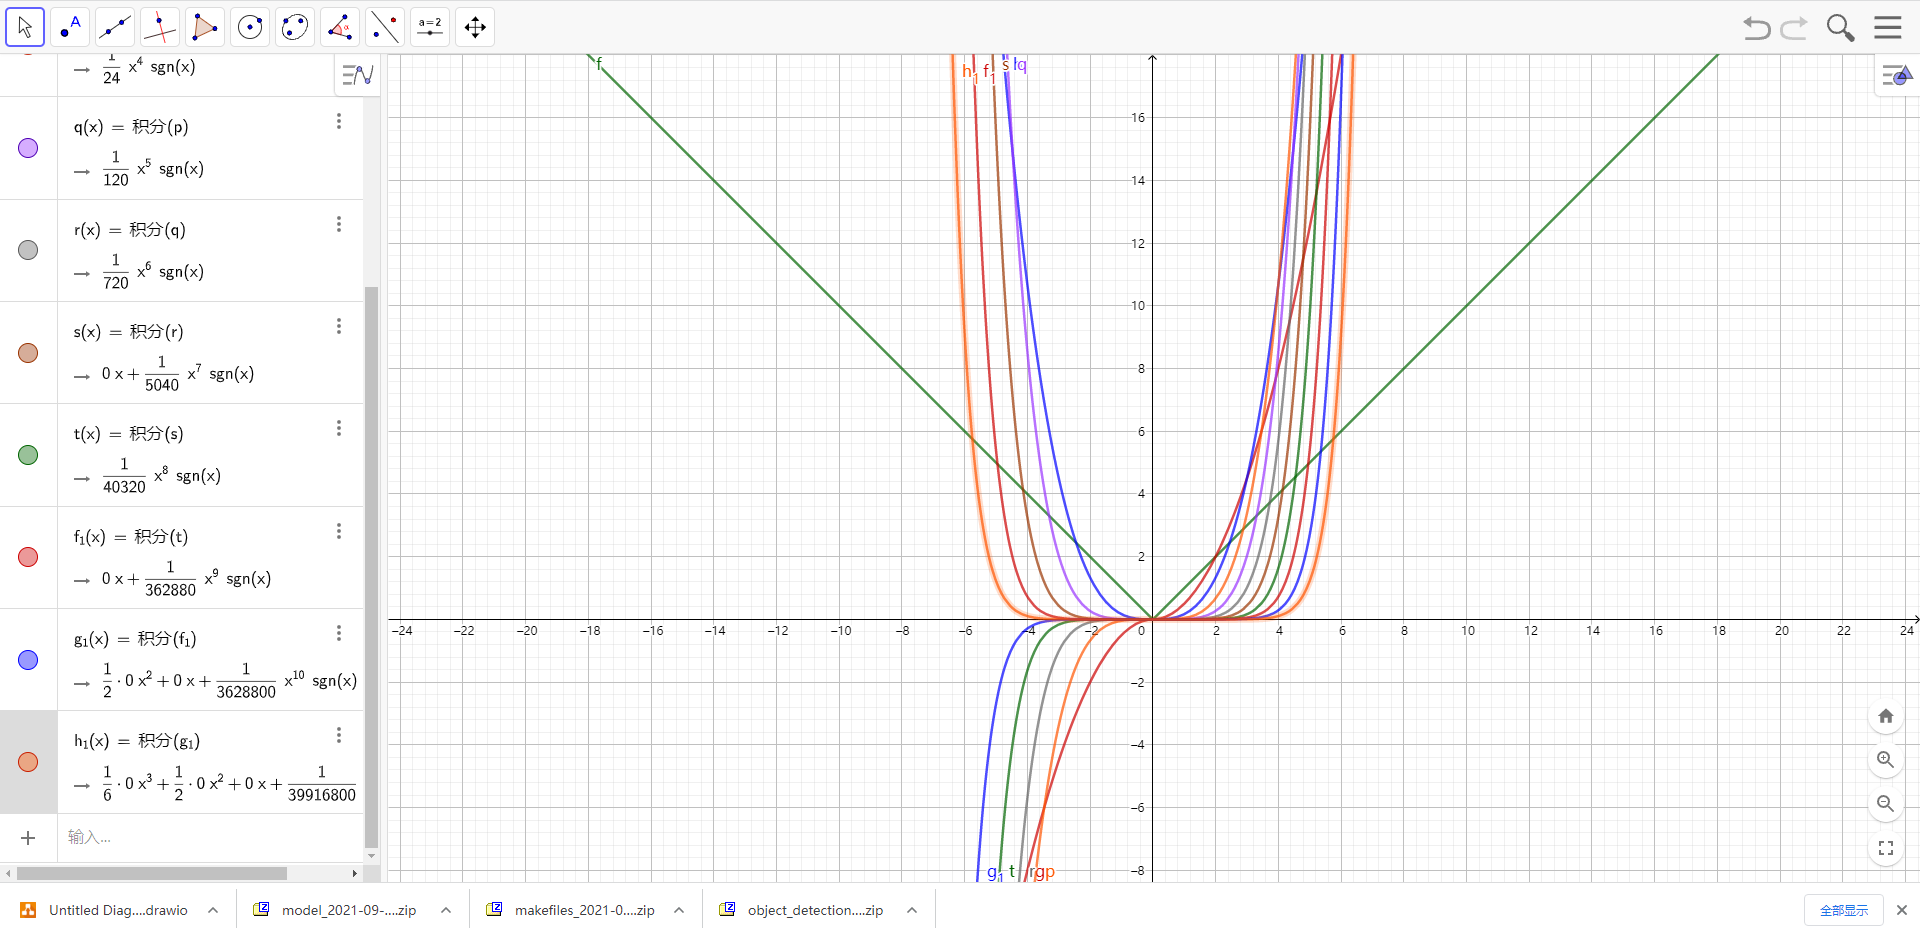Toggle visibility of function f₁(x)
This screenshot has height=928, width=1920.
click(28, 557)
